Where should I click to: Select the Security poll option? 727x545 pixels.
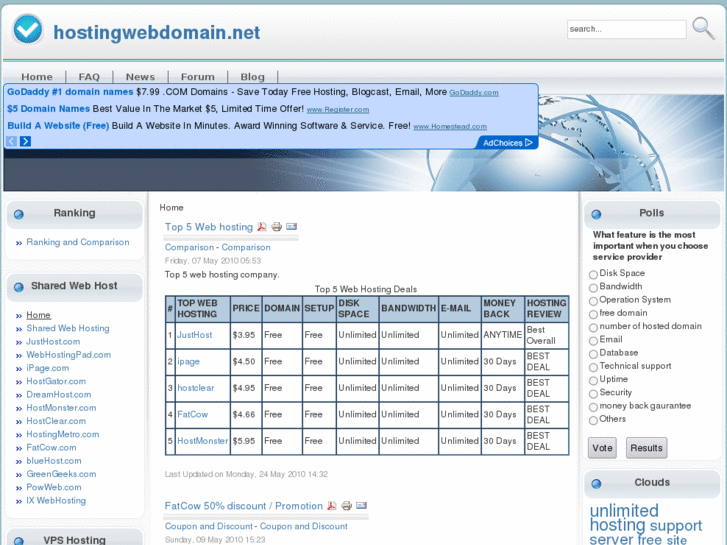[x=593, y=394]
